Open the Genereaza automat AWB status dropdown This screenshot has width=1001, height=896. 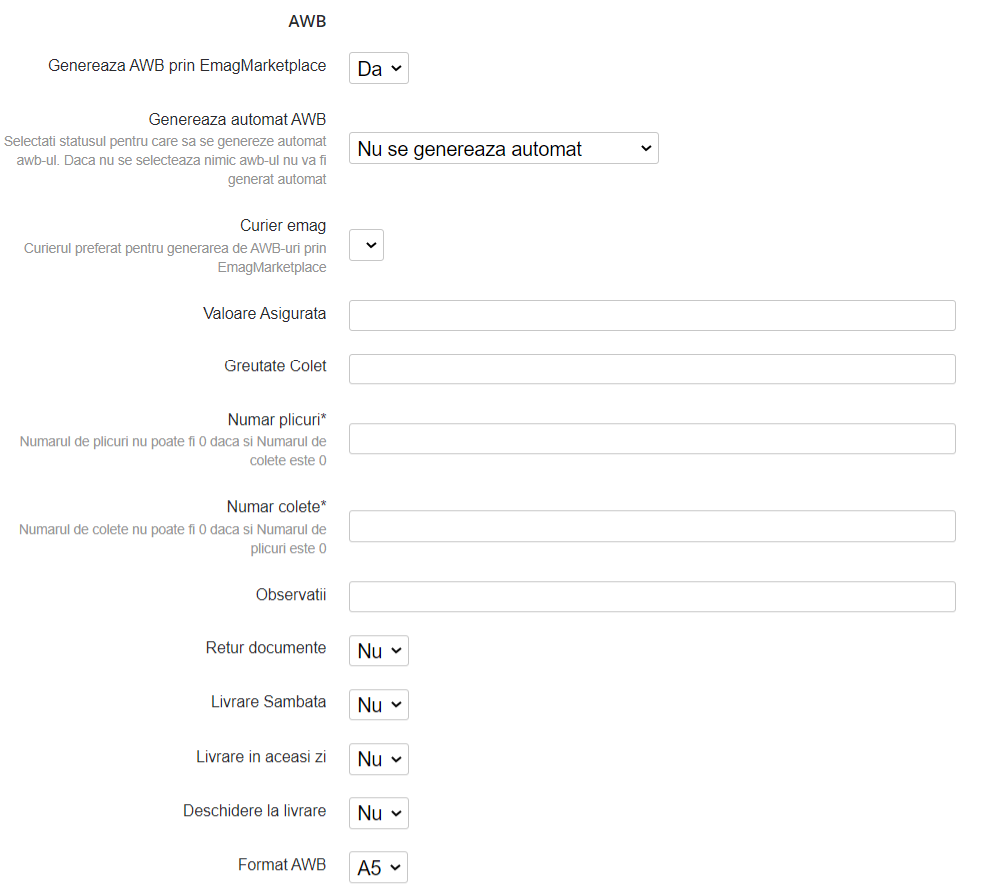point(503,147)
